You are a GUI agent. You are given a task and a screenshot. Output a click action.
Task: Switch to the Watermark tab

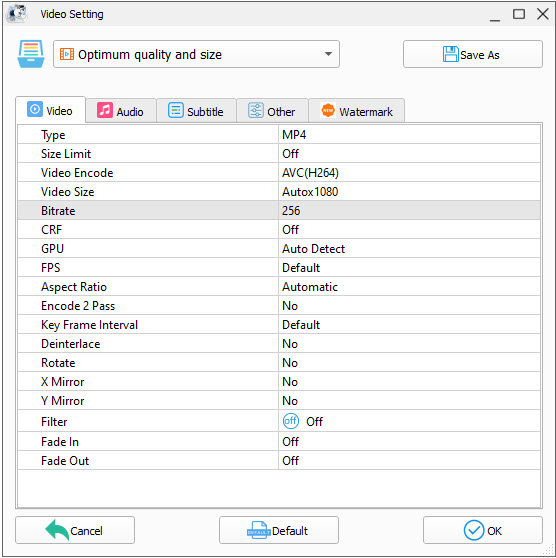[357, 111]
